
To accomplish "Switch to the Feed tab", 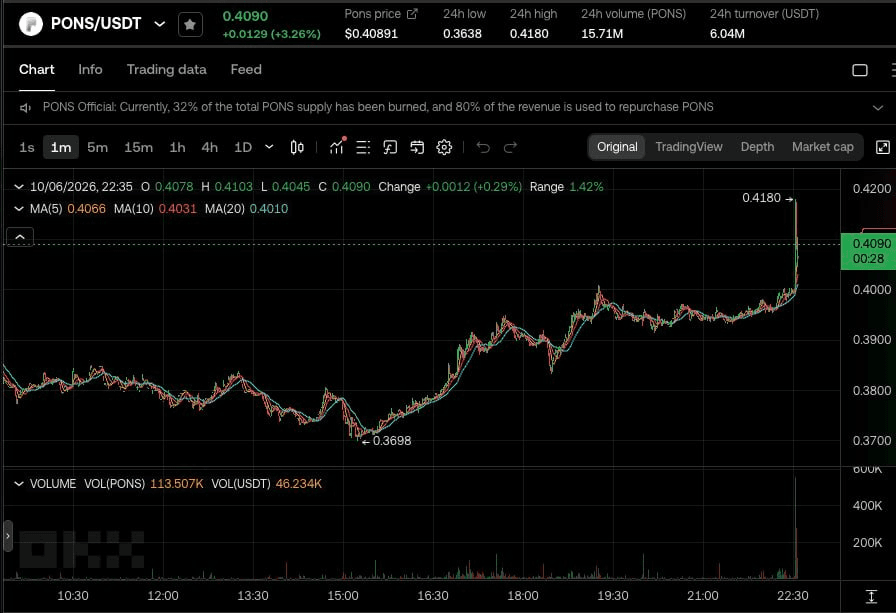I will 246,70.
